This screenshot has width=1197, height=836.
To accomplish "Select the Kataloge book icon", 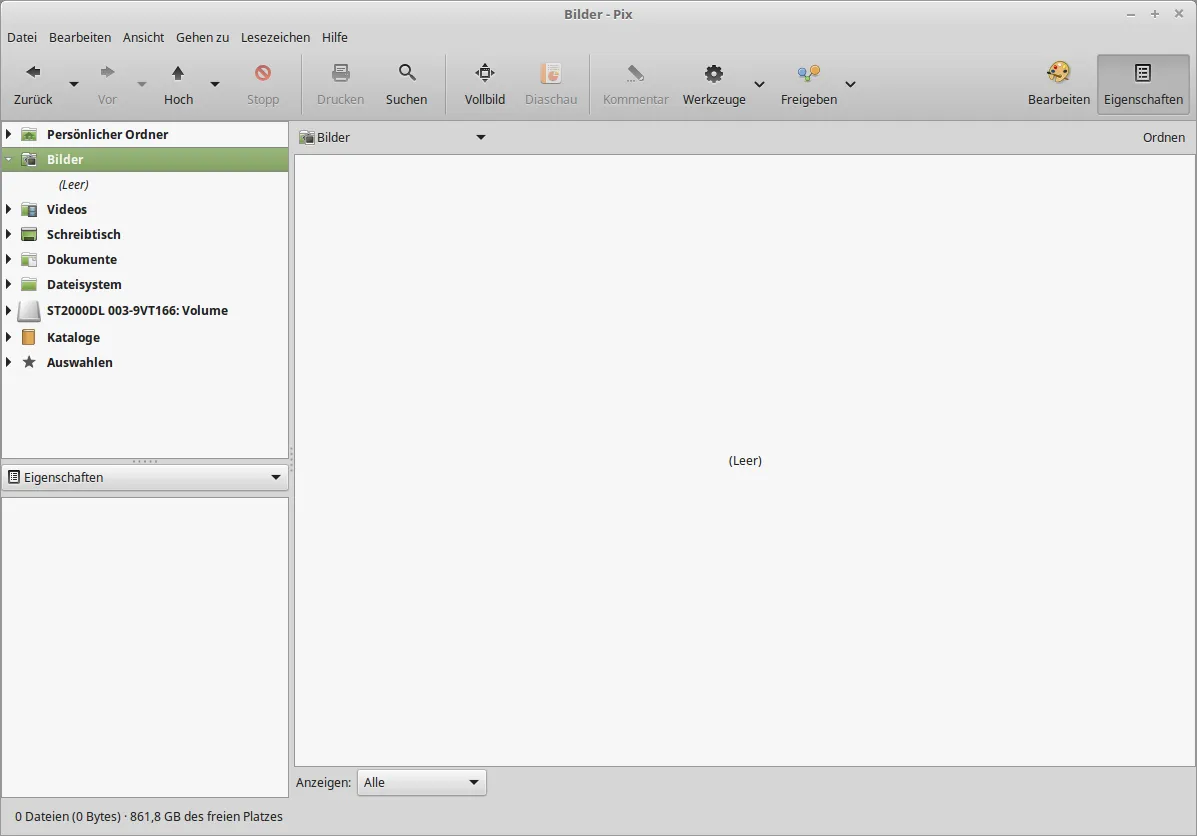I will tap(29, 338).
